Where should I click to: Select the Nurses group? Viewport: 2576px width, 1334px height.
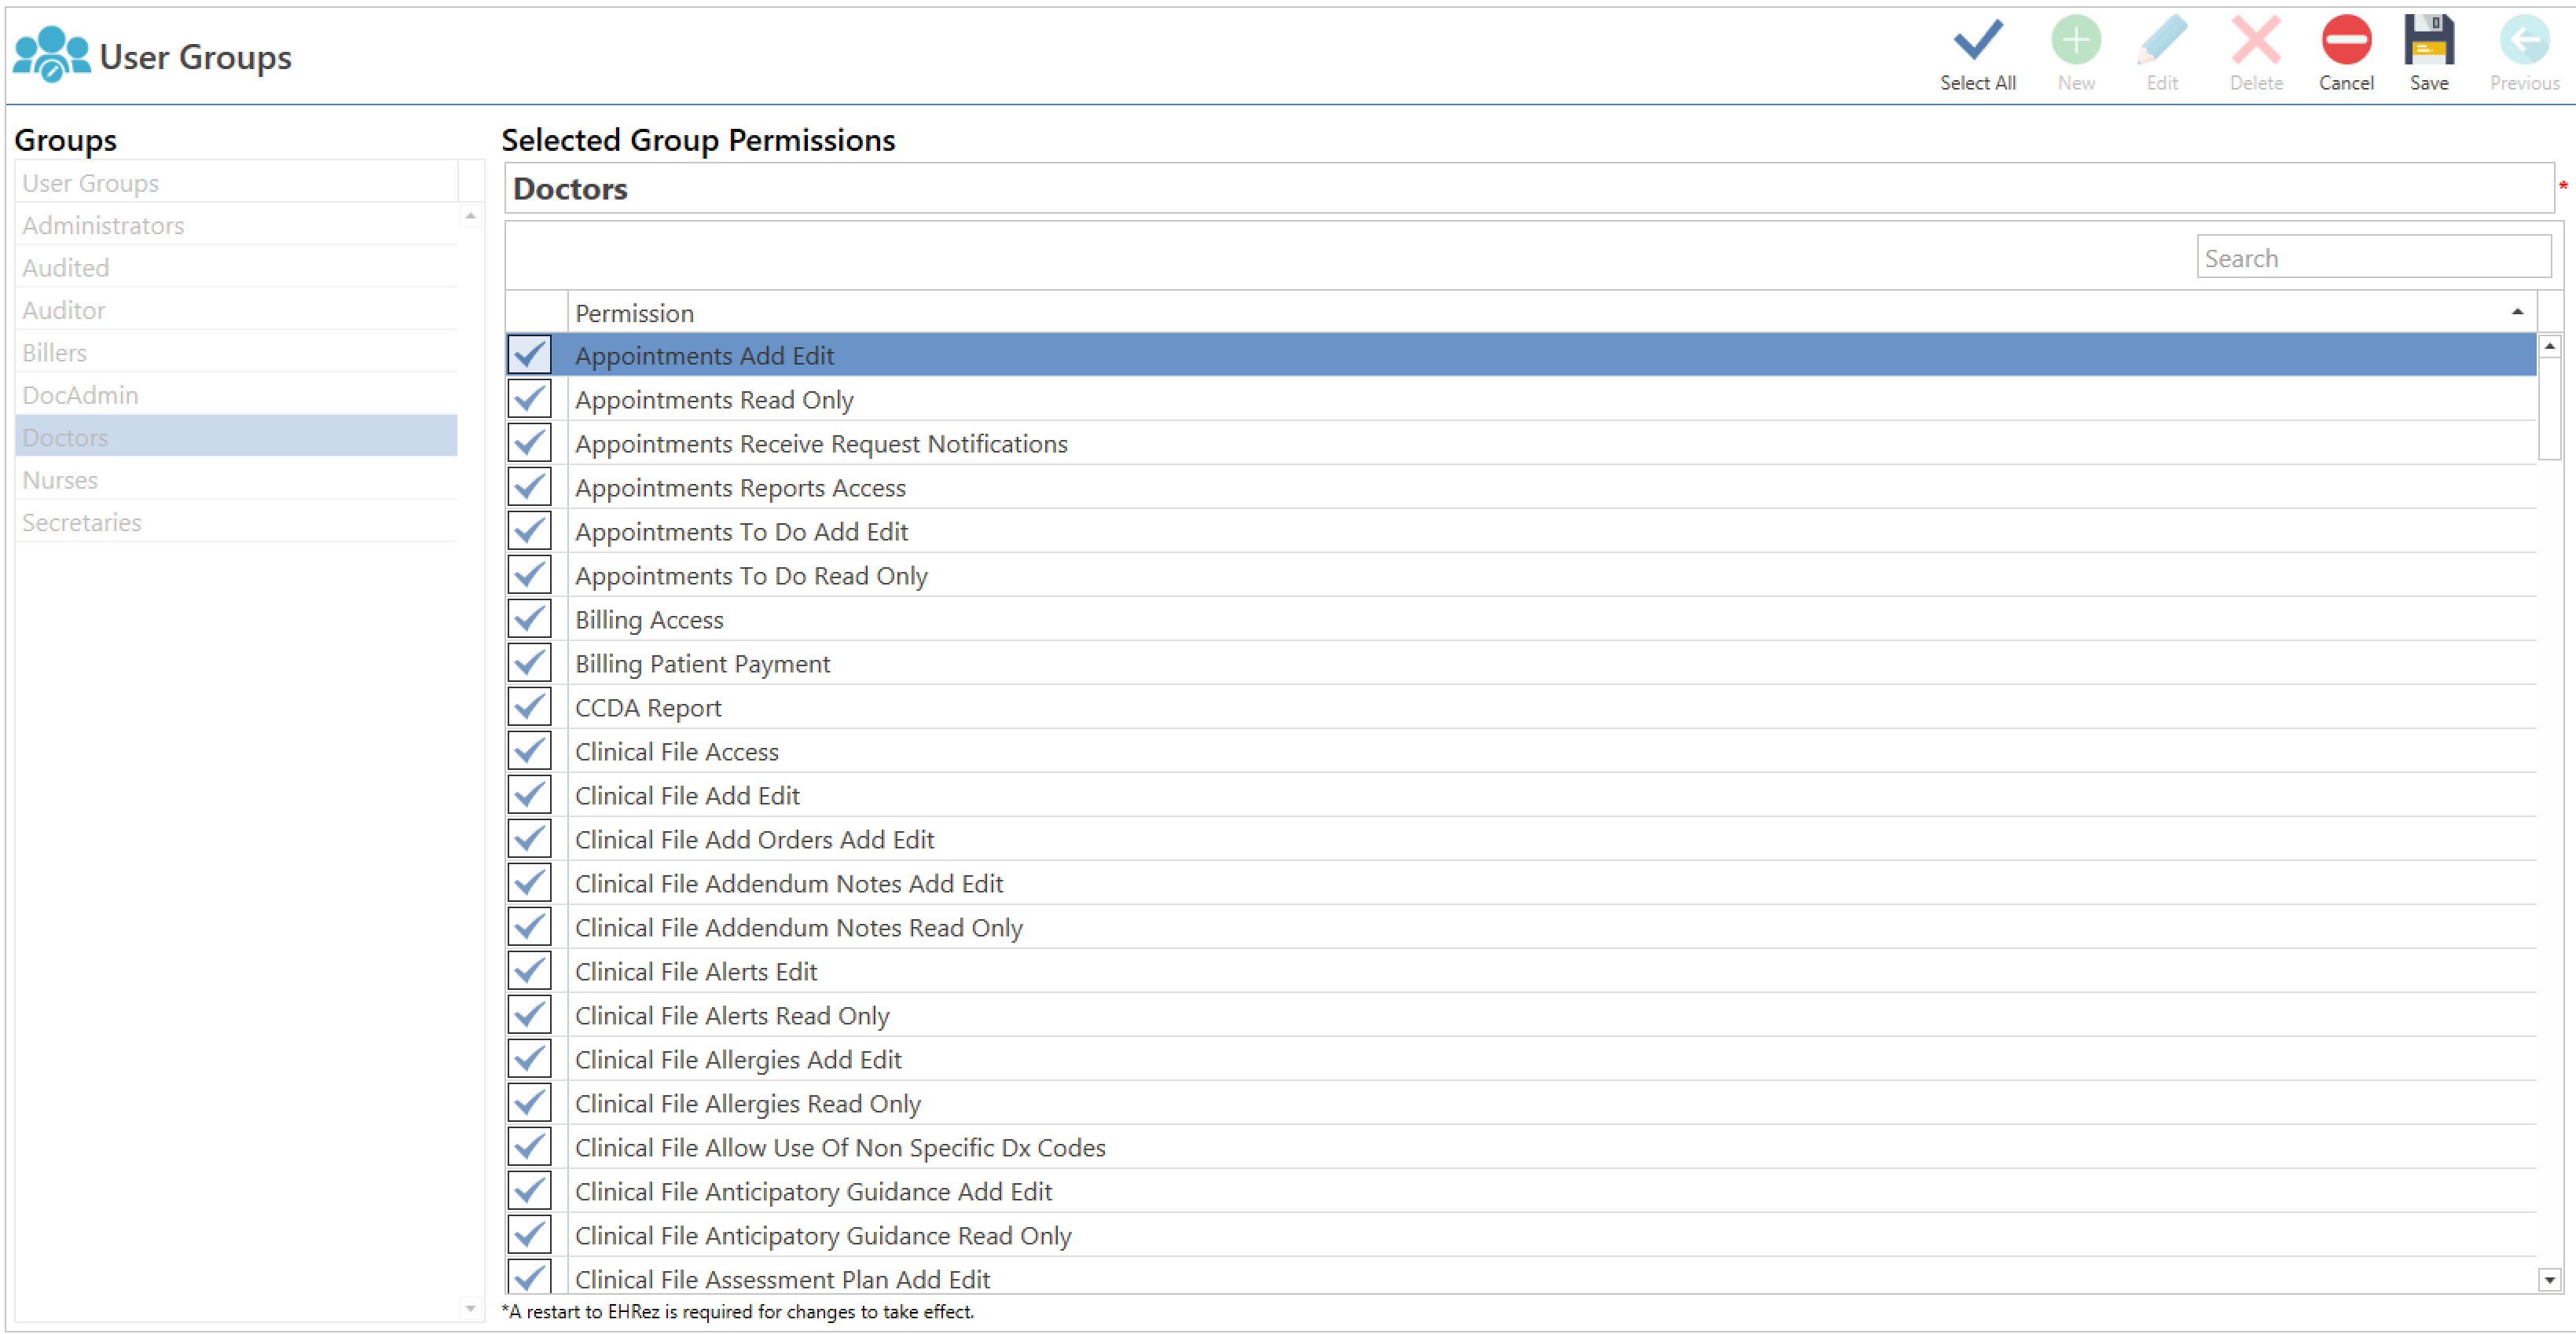tap(60, 480)
